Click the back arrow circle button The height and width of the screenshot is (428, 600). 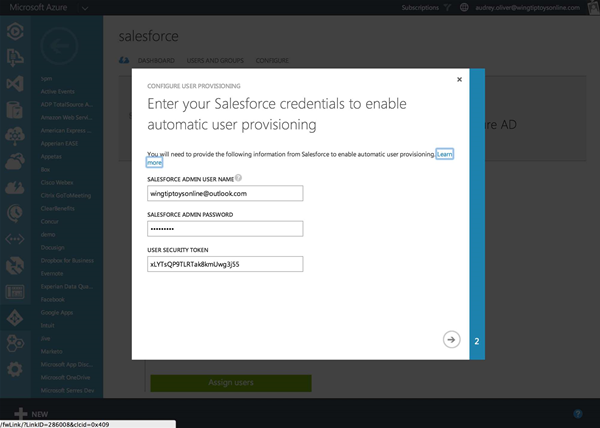pos(59,46)
